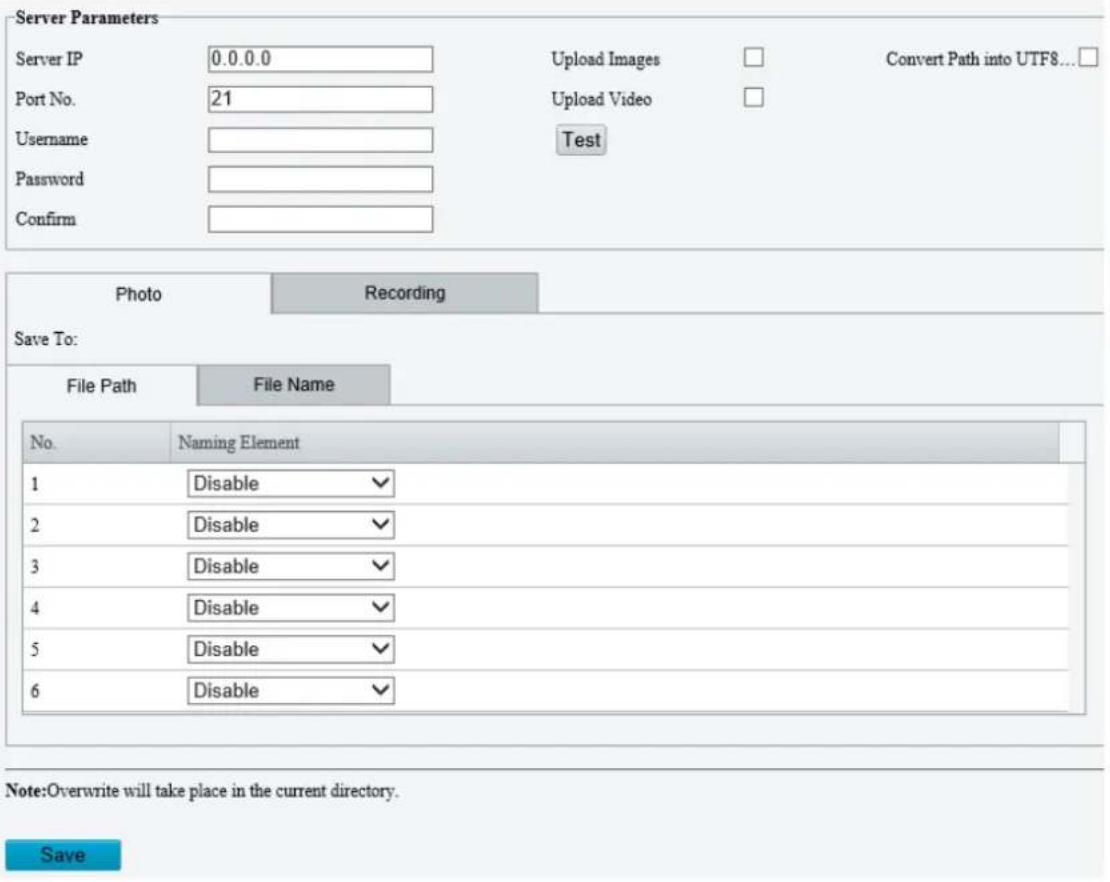Click the Naming Element column header
Image resolution: width=1110 pixels, height=882 pixels.
614,442
